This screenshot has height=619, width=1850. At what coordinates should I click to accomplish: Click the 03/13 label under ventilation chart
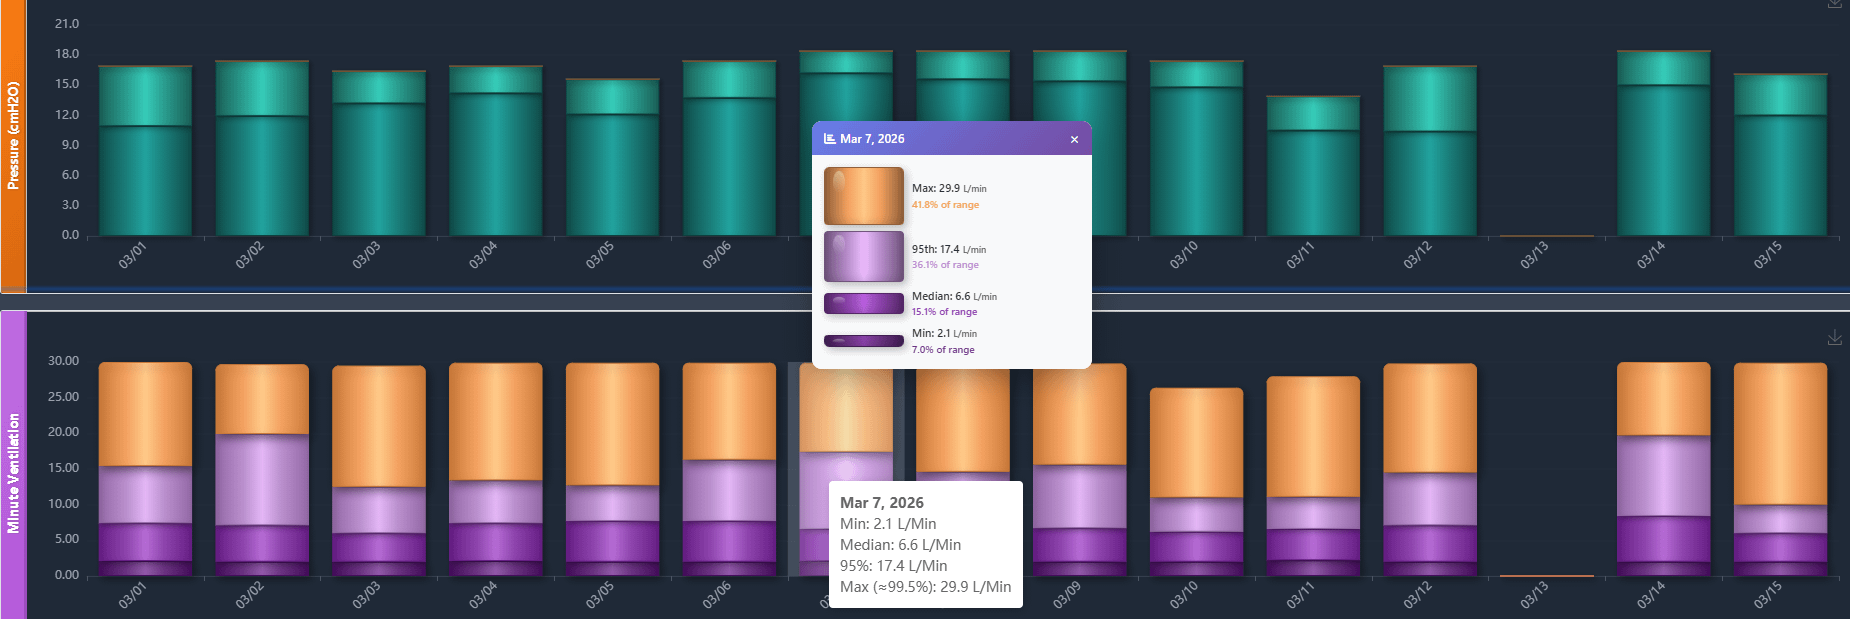pos(1534,594)
